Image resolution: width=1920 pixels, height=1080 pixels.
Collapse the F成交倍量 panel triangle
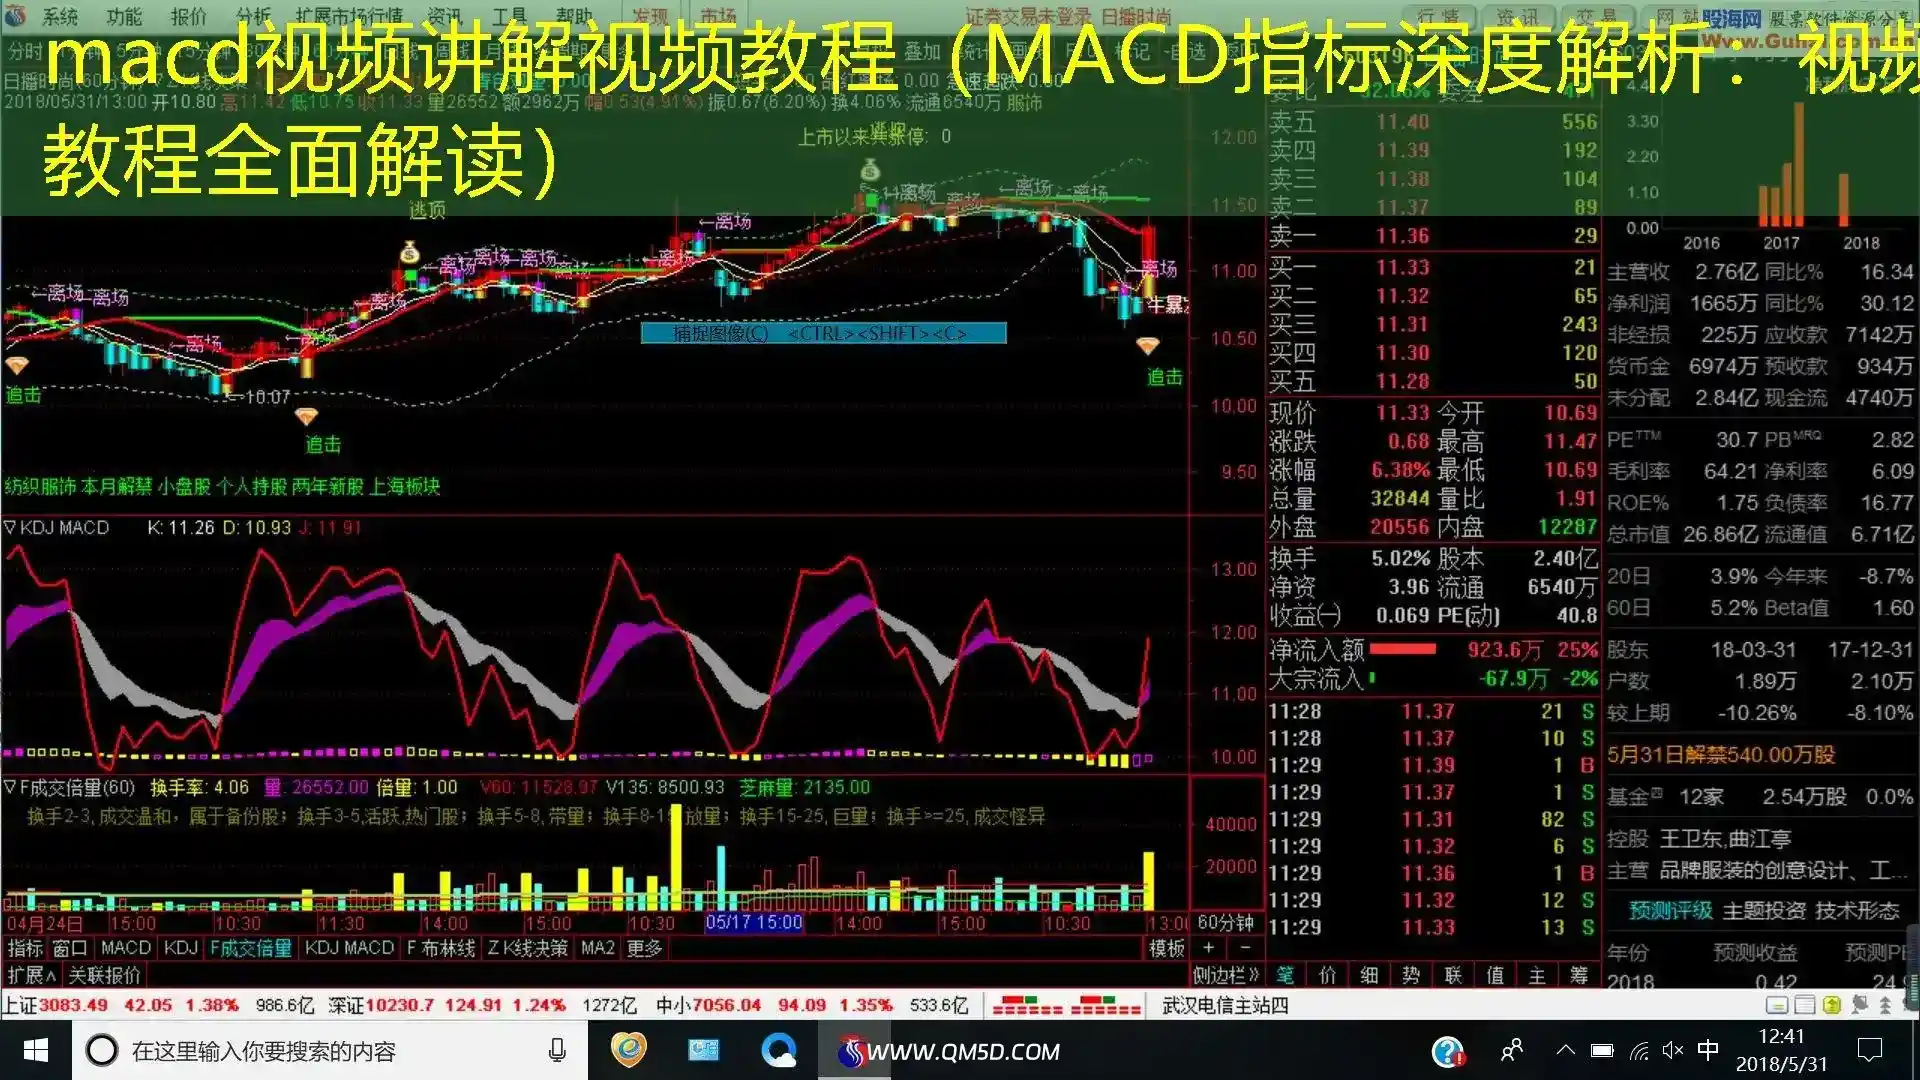point(10,787)
